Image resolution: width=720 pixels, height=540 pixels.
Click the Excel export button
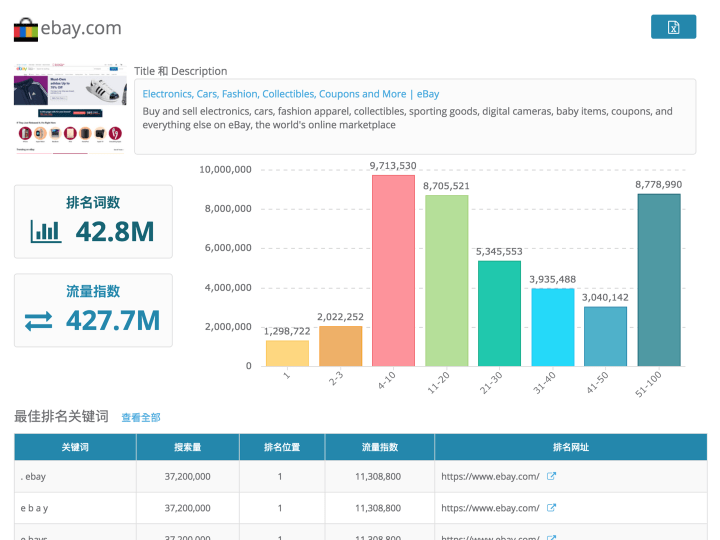pos(673,27)
